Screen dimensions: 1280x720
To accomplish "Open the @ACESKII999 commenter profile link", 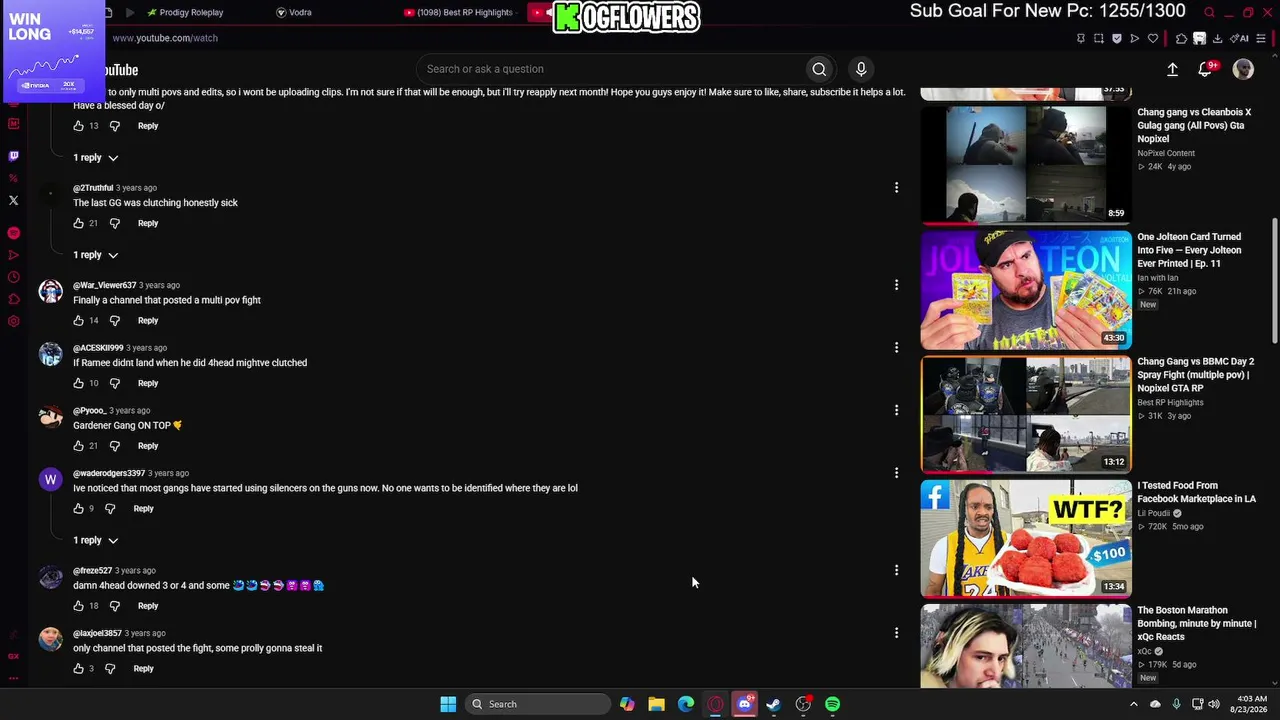I will point(98,348).
